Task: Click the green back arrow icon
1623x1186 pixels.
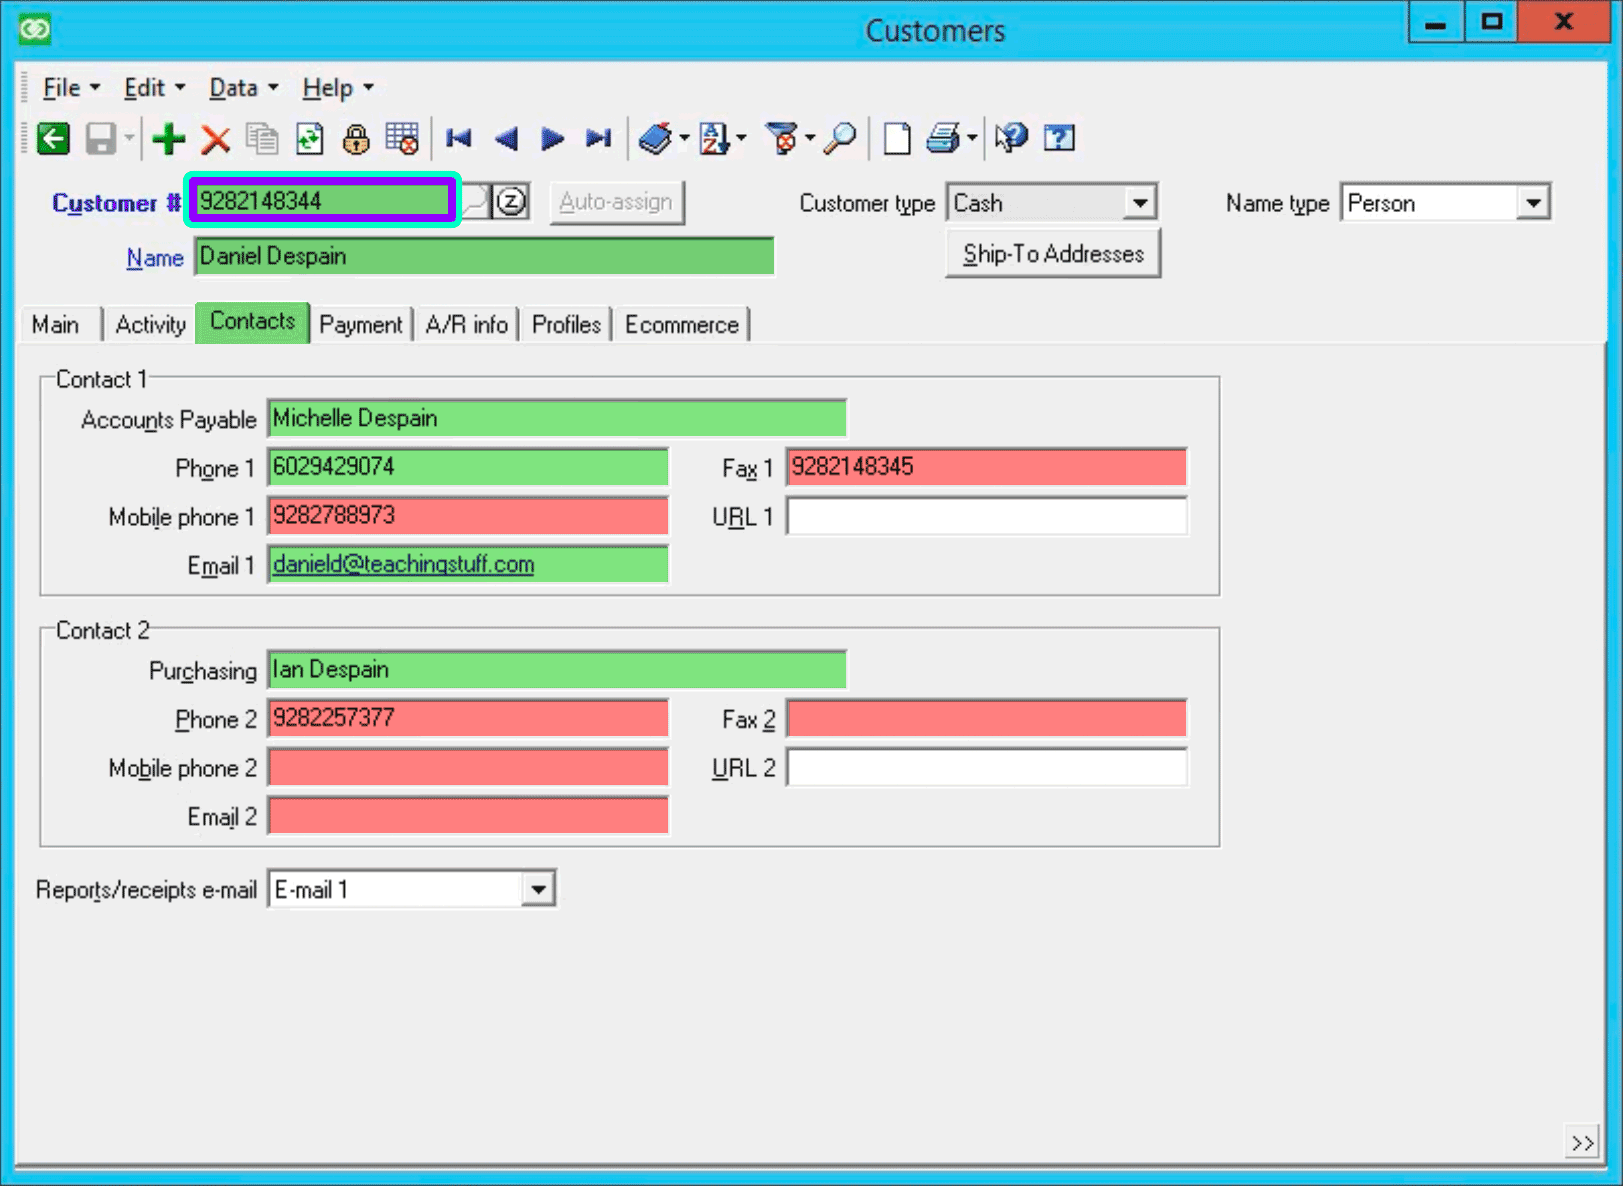Action: (x=53, y=139)
